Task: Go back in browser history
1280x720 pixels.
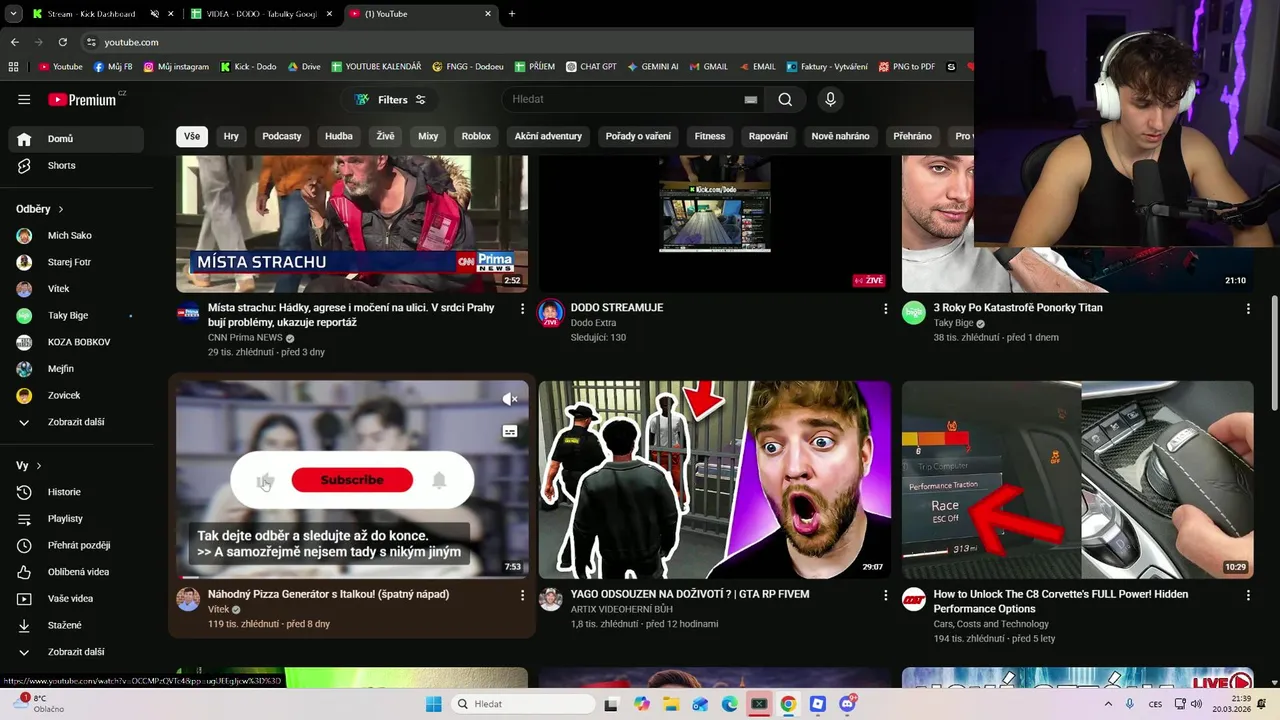Action: [14, 42]
